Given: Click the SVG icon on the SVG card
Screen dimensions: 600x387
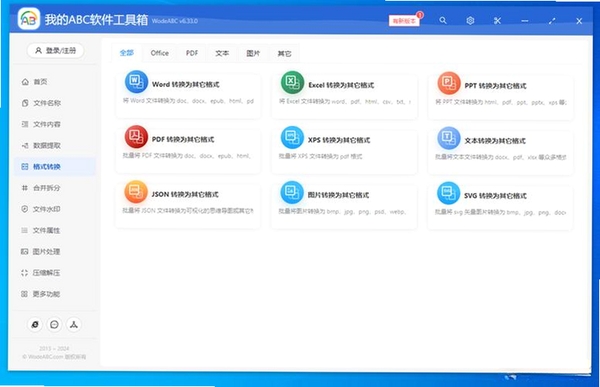Looking at the screenshot, I should tap(448, 193).
